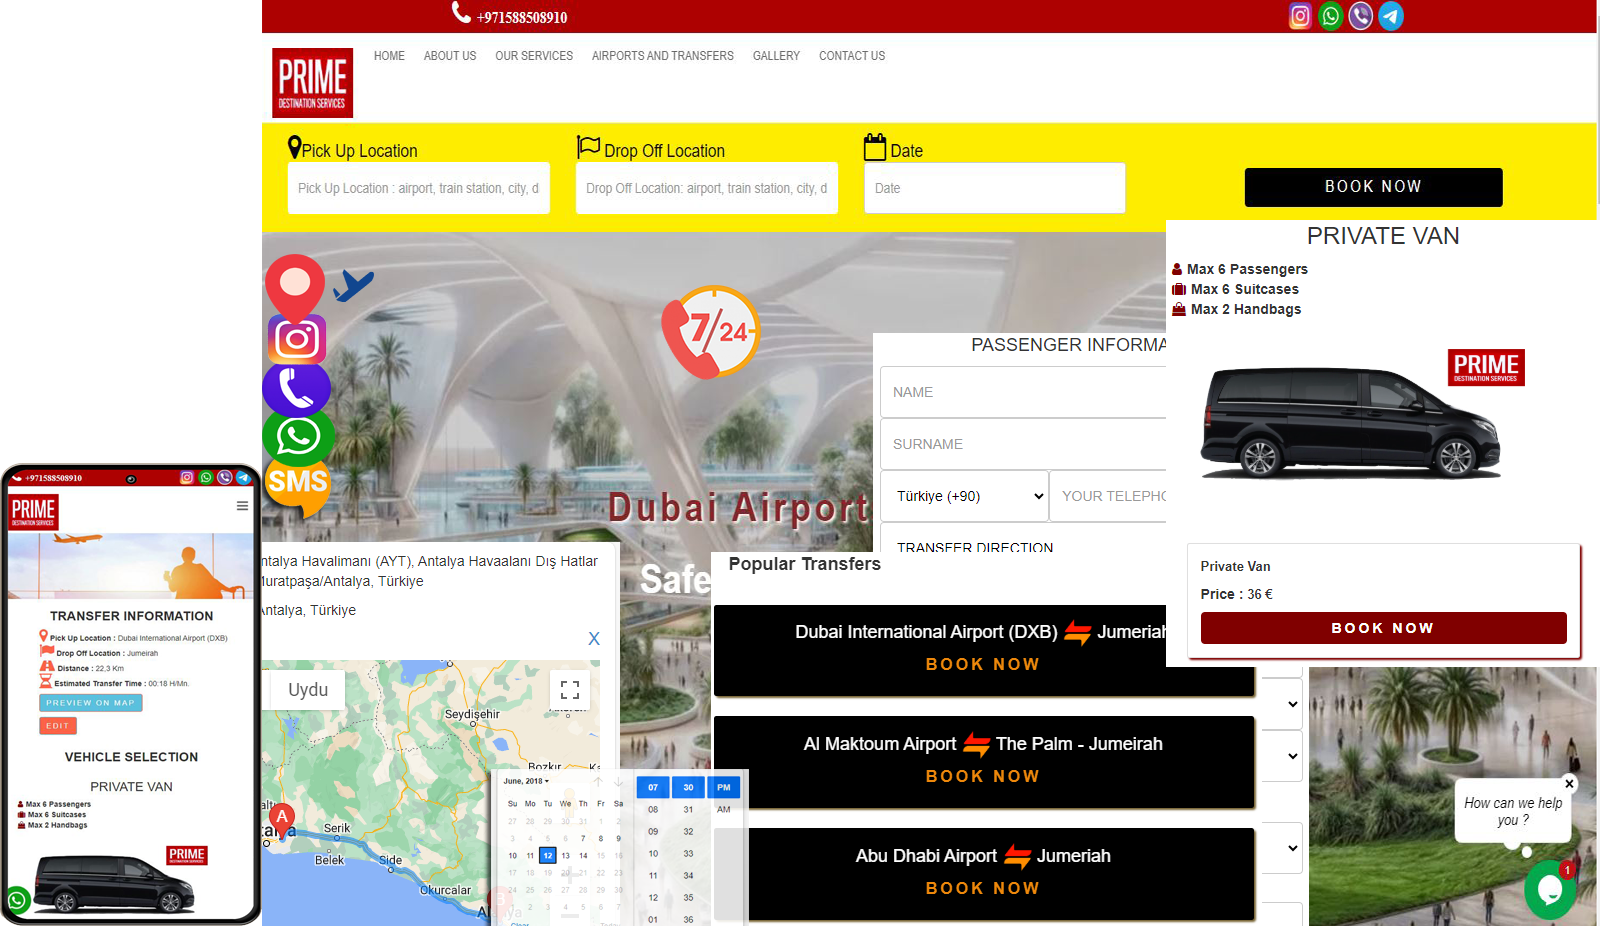Pick date 13 in June calendar
1600x926 pixels.
point(565,855)
